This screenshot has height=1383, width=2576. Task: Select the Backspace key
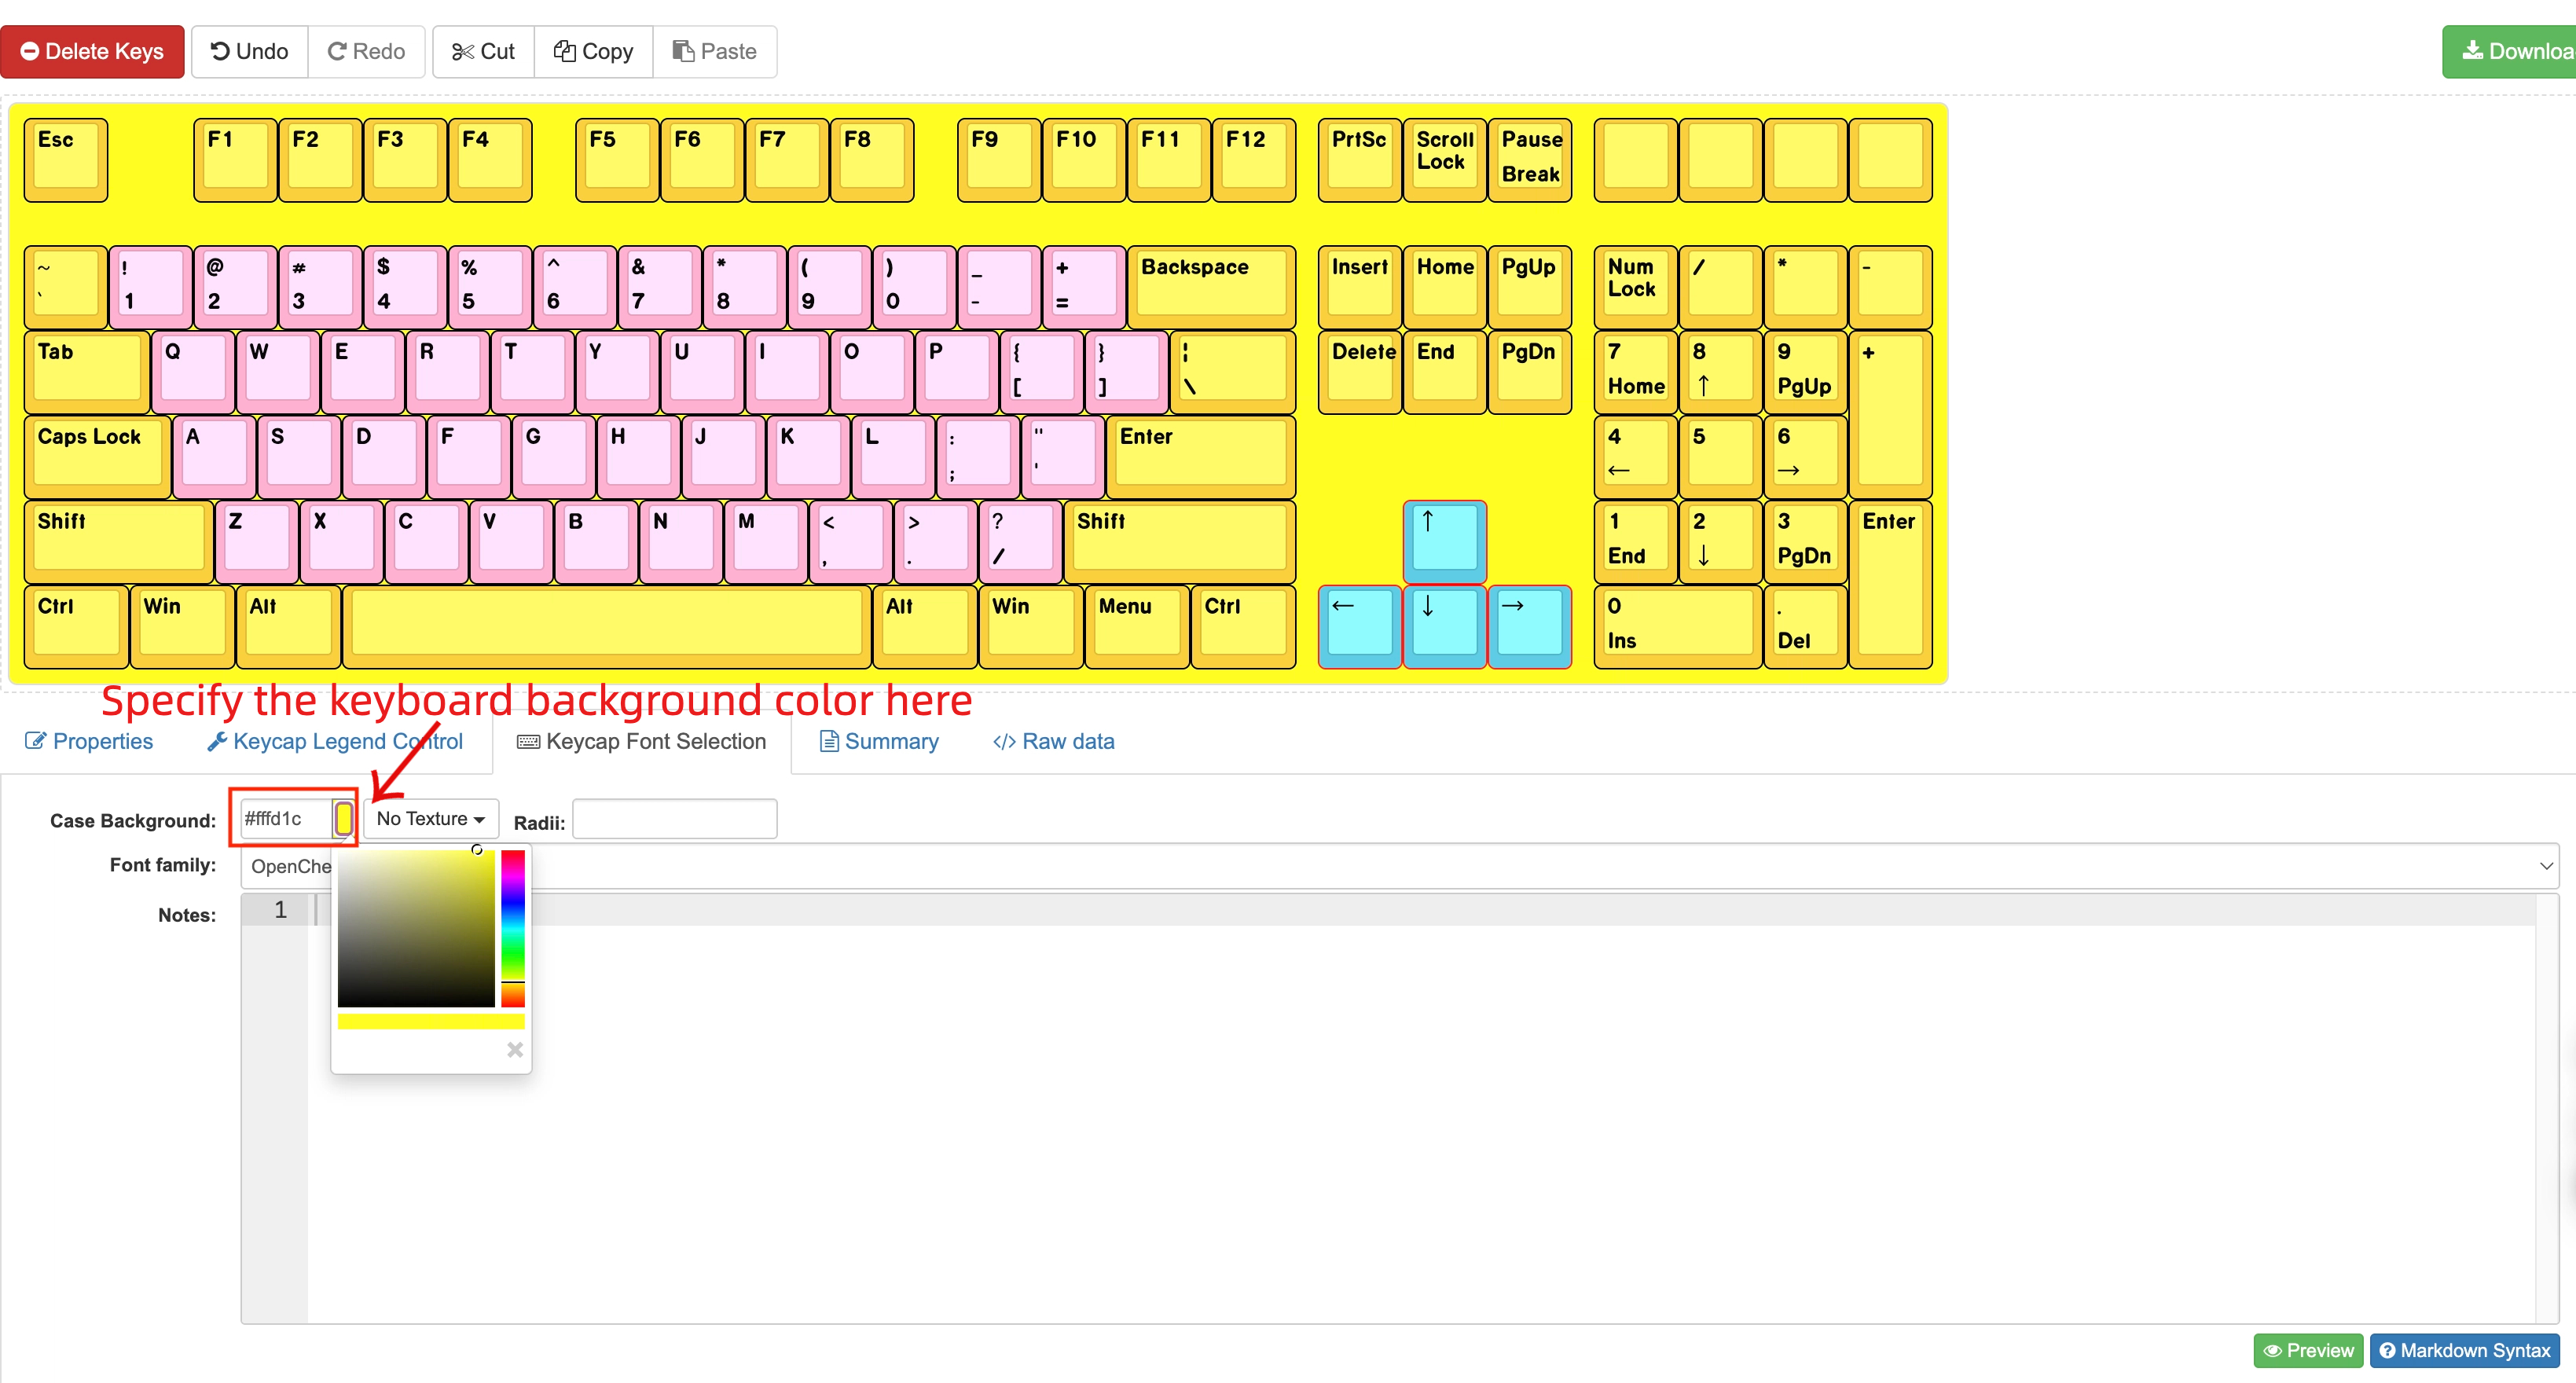[x=1212, y=288]
